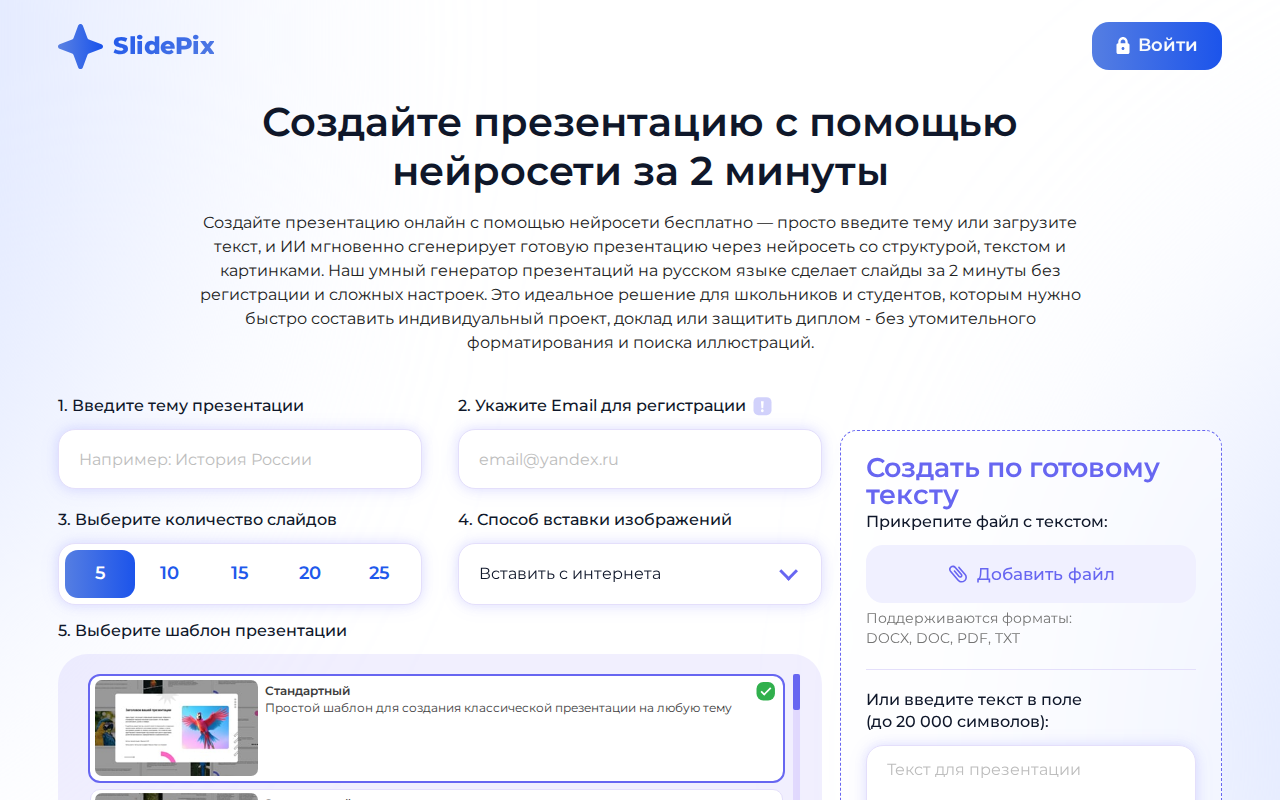Click the presentation topic input field

(239, 458)
